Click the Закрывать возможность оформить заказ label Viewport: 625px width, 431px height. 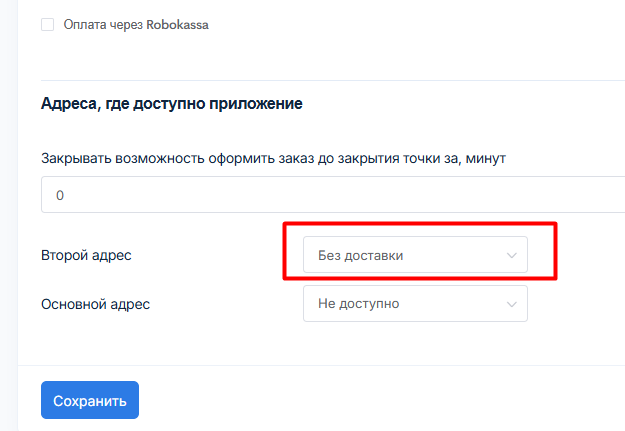click(x=273, y=158)
